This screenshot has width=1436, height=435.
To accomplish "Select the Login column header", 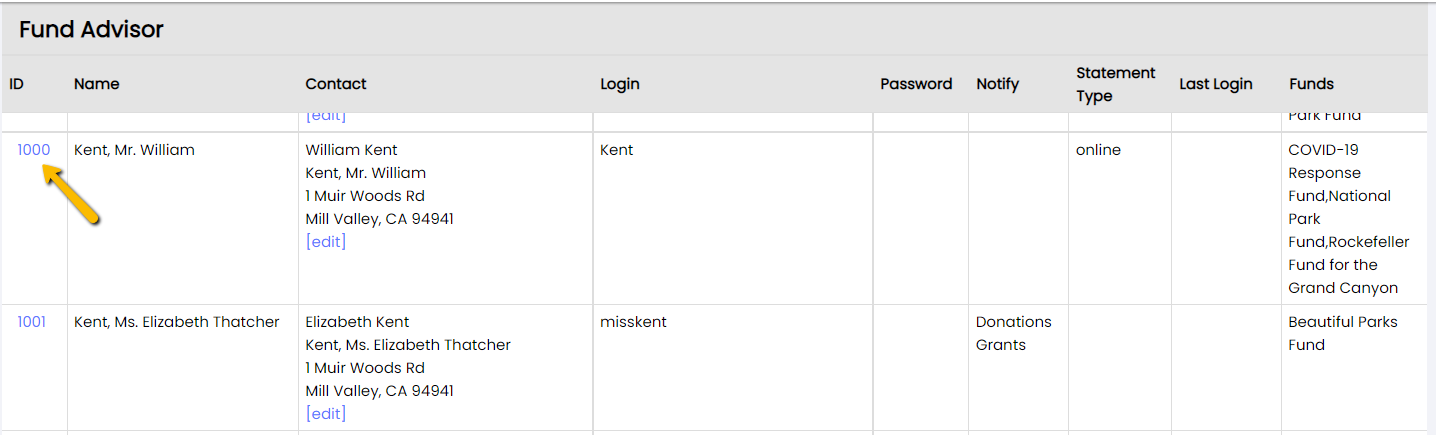I will click(620, 84).
